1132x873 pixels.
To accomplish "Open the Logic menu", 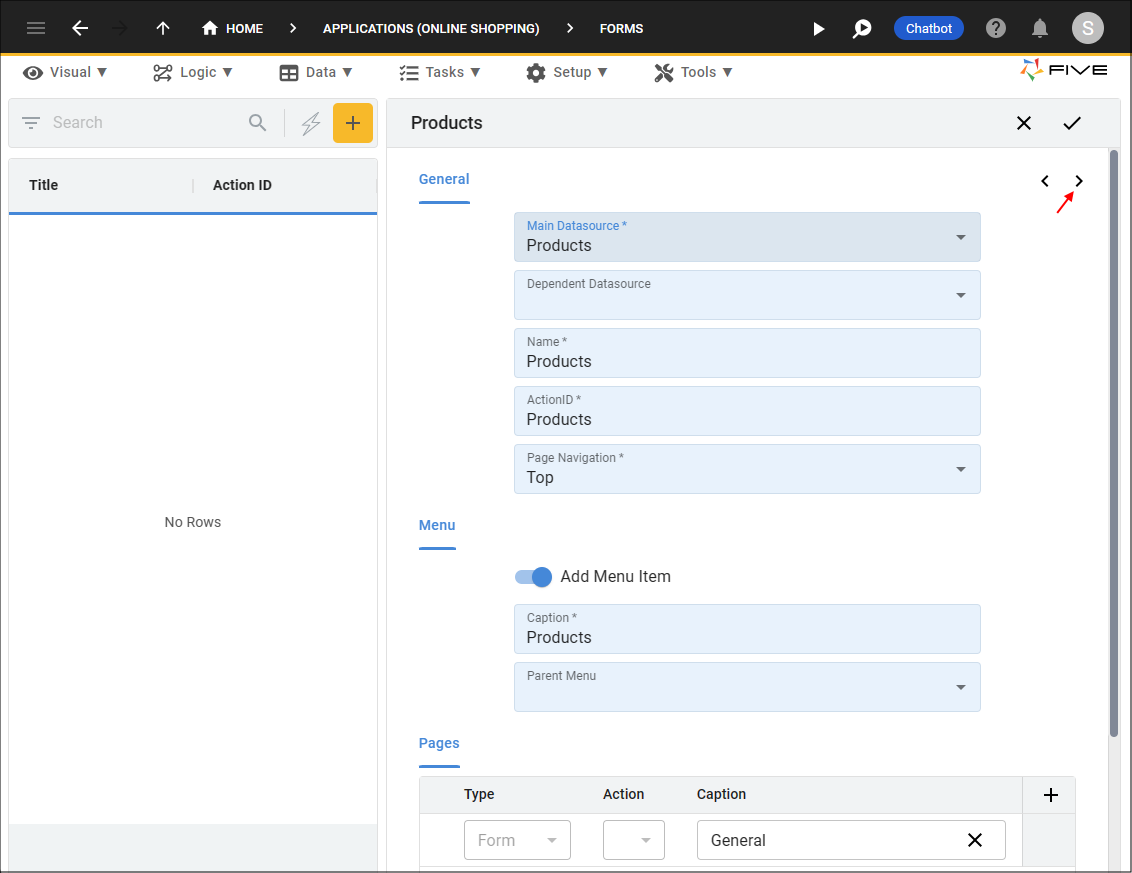I will click(x=193, y=72).
